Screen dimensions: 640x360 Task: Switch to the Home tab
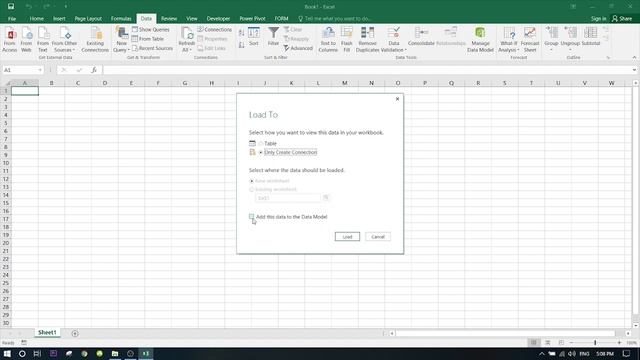pyautogui.click(x=36, y=18)
